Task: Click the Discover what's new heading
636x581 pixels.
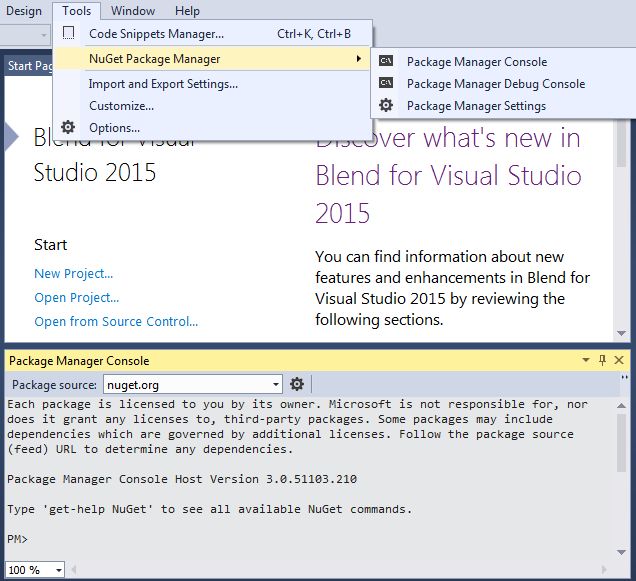Action: point(448,175)
